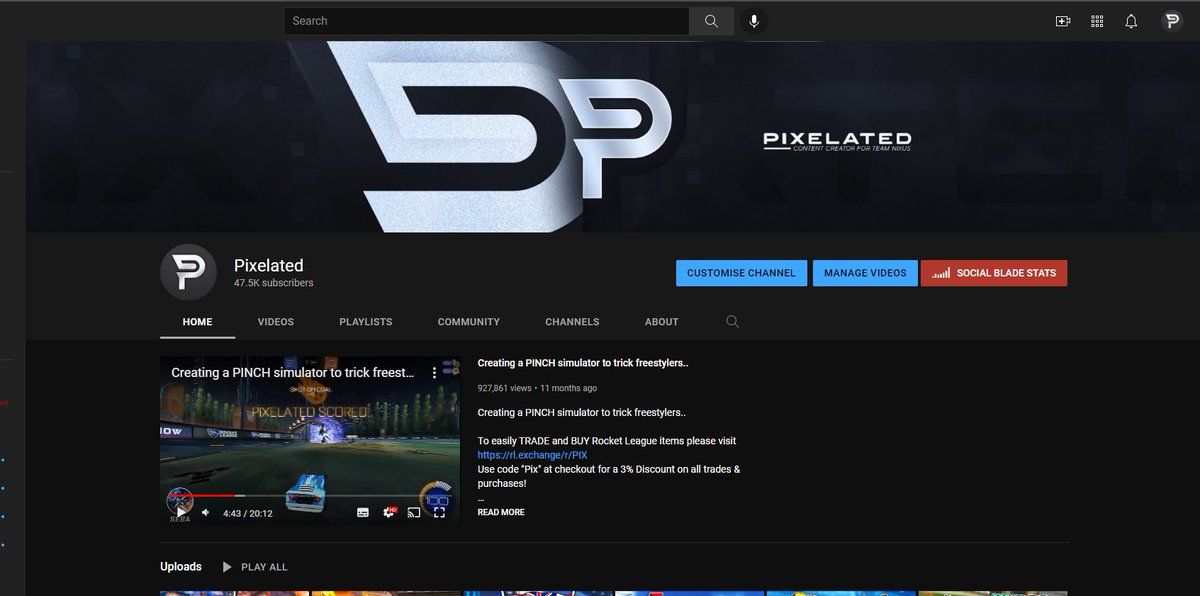Play the video with the play button
The height and width of the screenshot is (596, 1200).
click(x=180, y=511)
